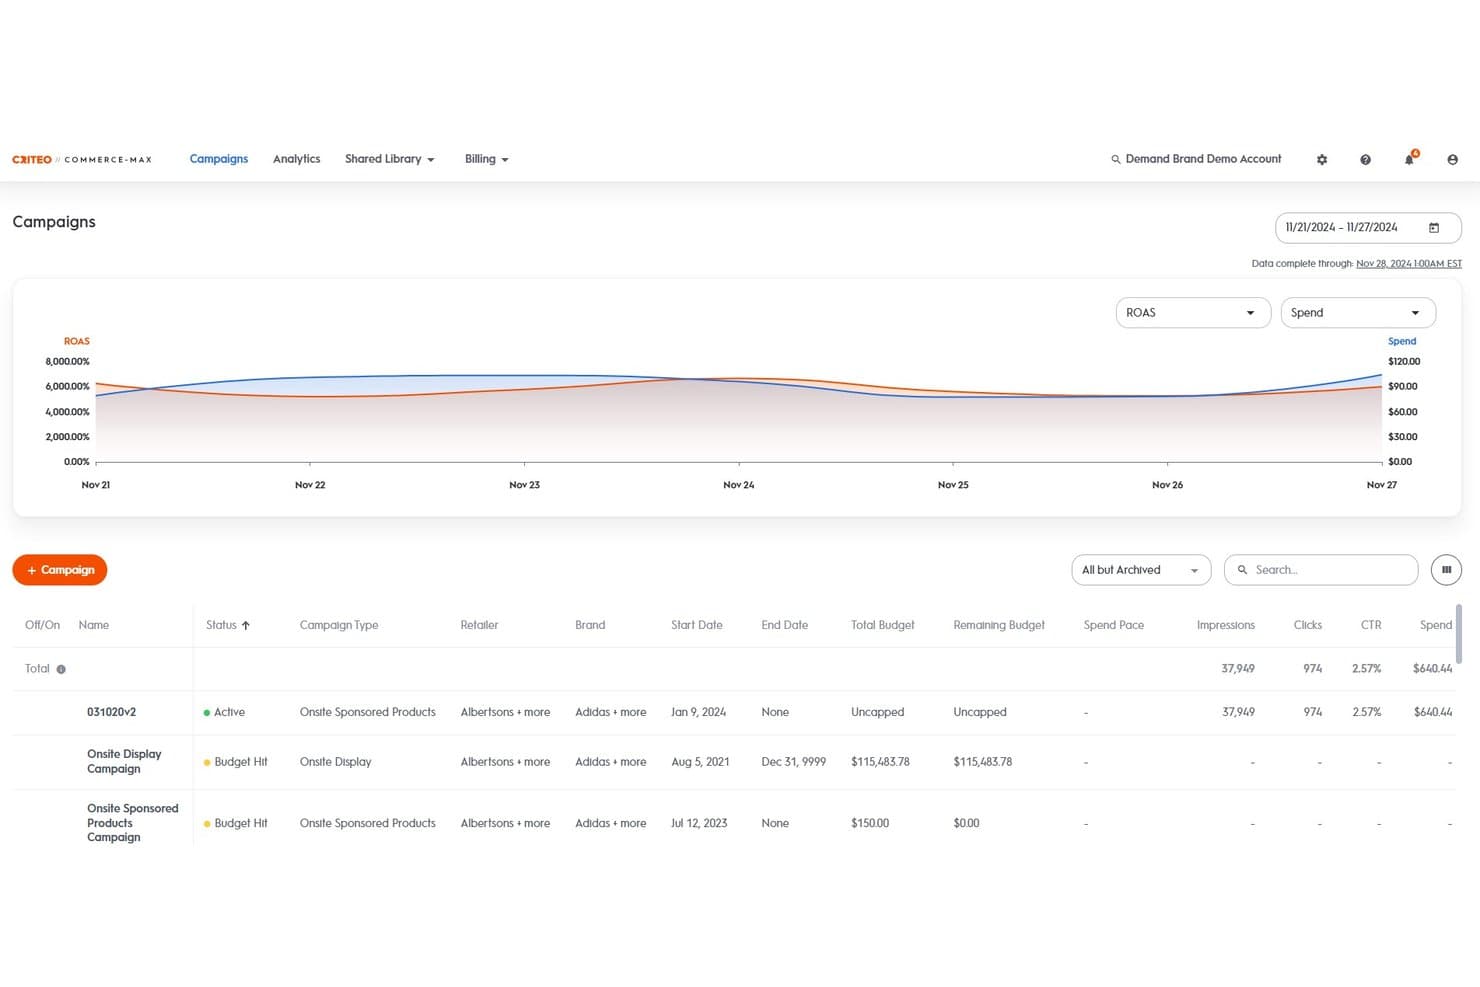
Task: View notifications bell icon
Action: (x=1410, y=158)
